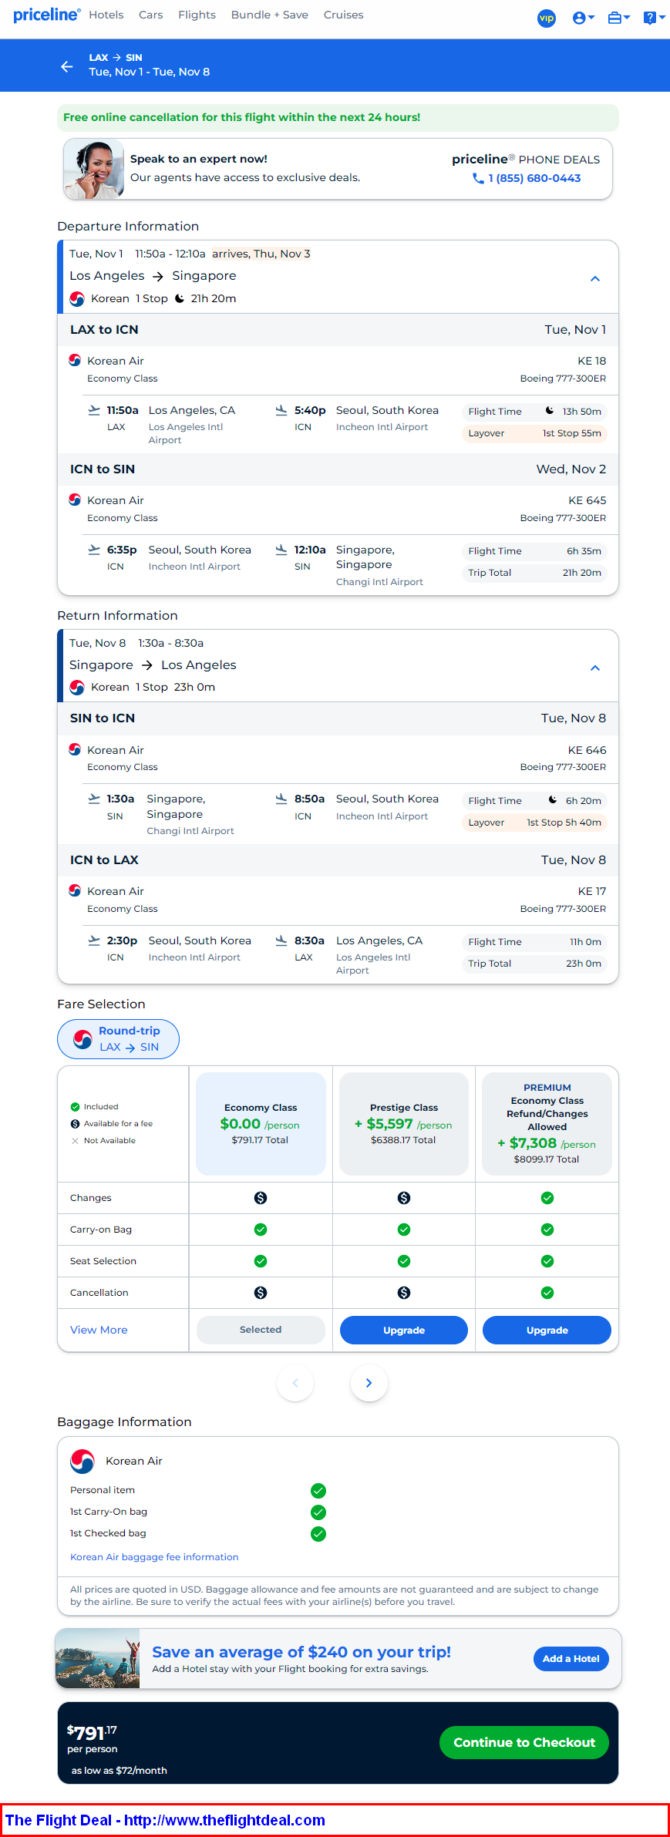Open the Bundle + Save tab
Image resolution: width=670 pixels, height=1837 pixels.
[x=269, y=15]
